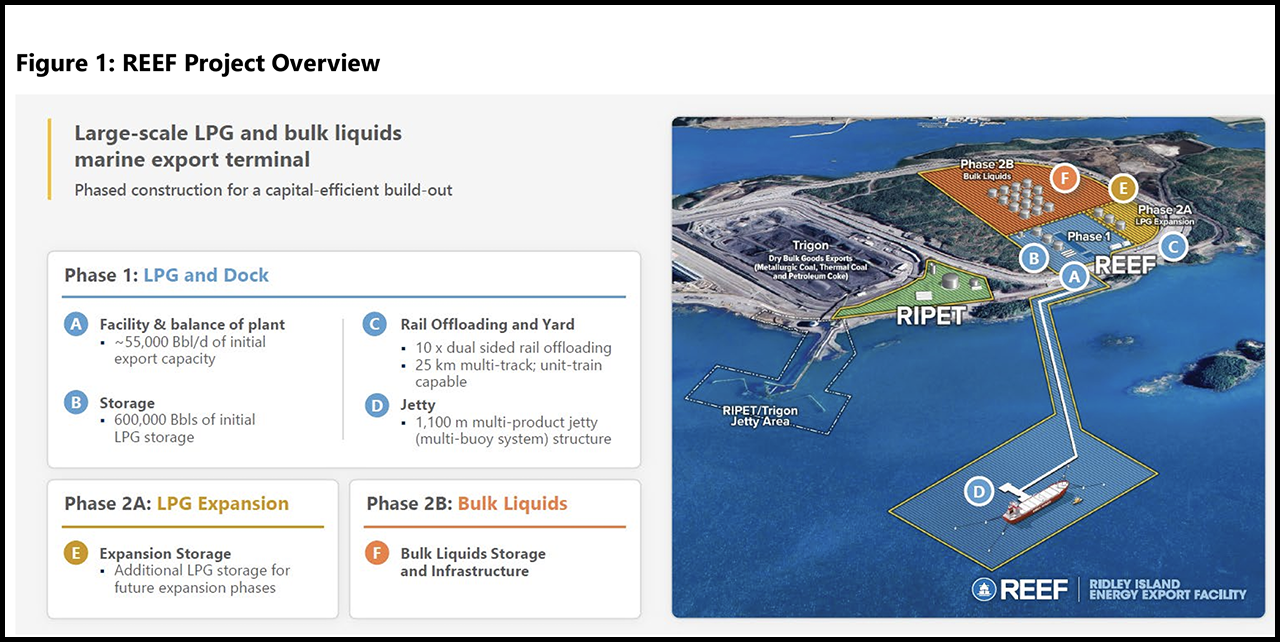
Task: Click marker C beside Phase 2A
Action: click(1172, 245)
